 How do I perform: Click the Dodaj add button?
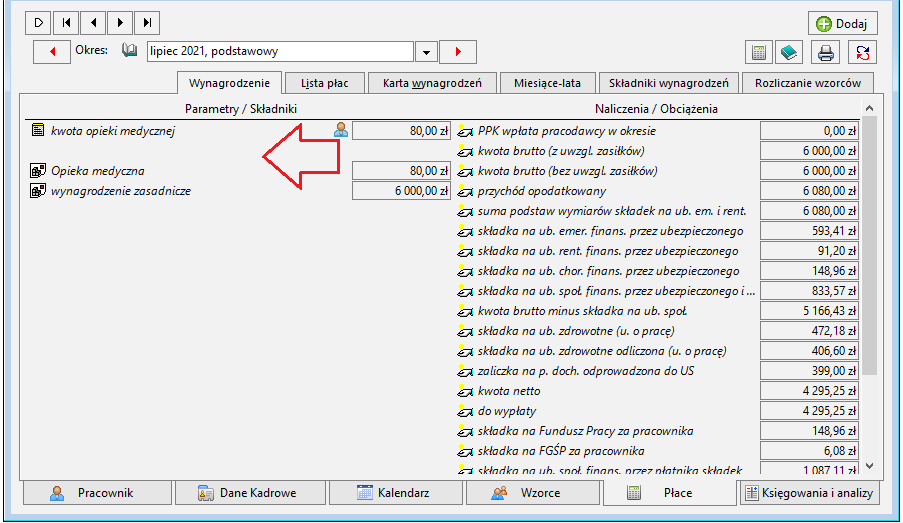[843, 24]
